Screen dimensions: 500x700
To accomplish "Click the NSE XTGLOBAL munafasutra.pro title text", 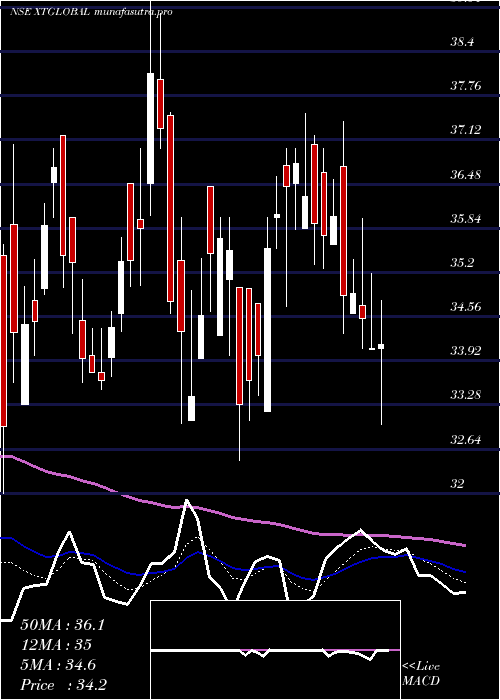I will click(x=91, y=12).
